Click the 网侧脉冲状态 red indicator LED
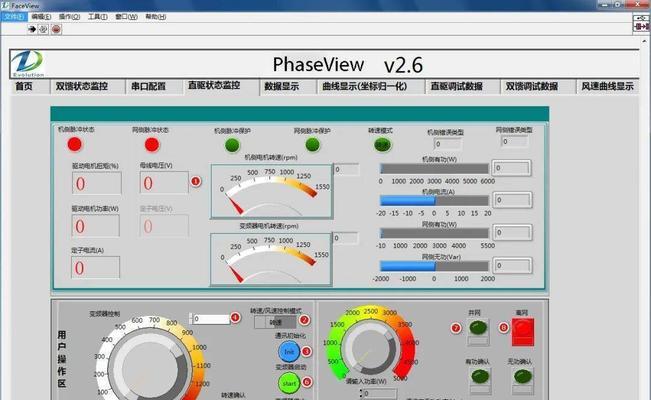The image size is (651, 400). click(152, 145)
